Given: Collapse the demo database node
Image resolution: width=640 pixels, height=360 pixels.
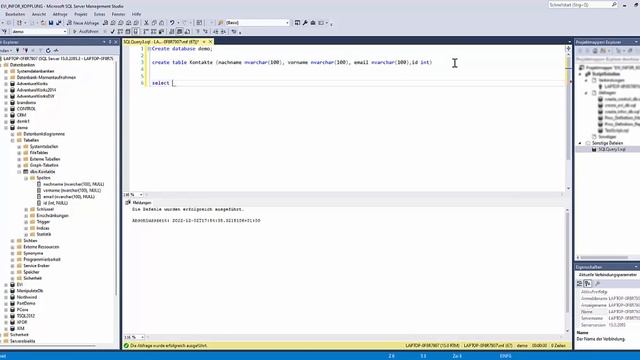Looking at the screenshot, I should (6, 128).
